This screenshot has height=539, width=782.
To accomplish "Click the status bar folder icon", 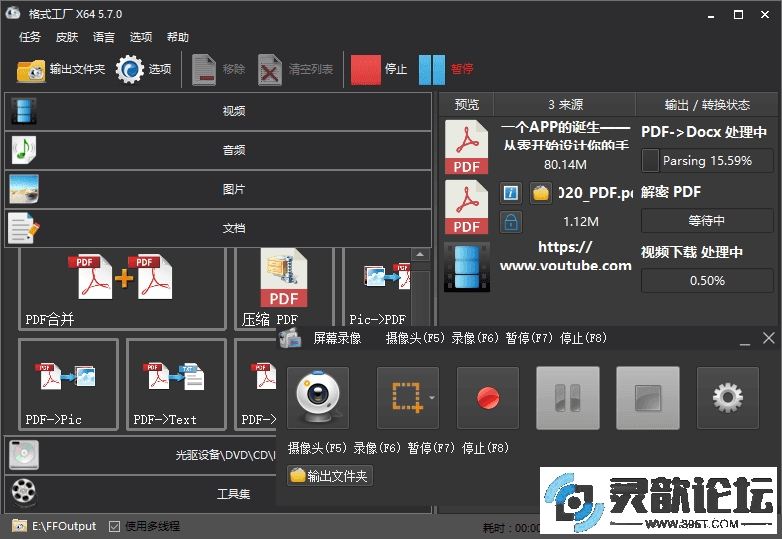I will click(19, 526).
